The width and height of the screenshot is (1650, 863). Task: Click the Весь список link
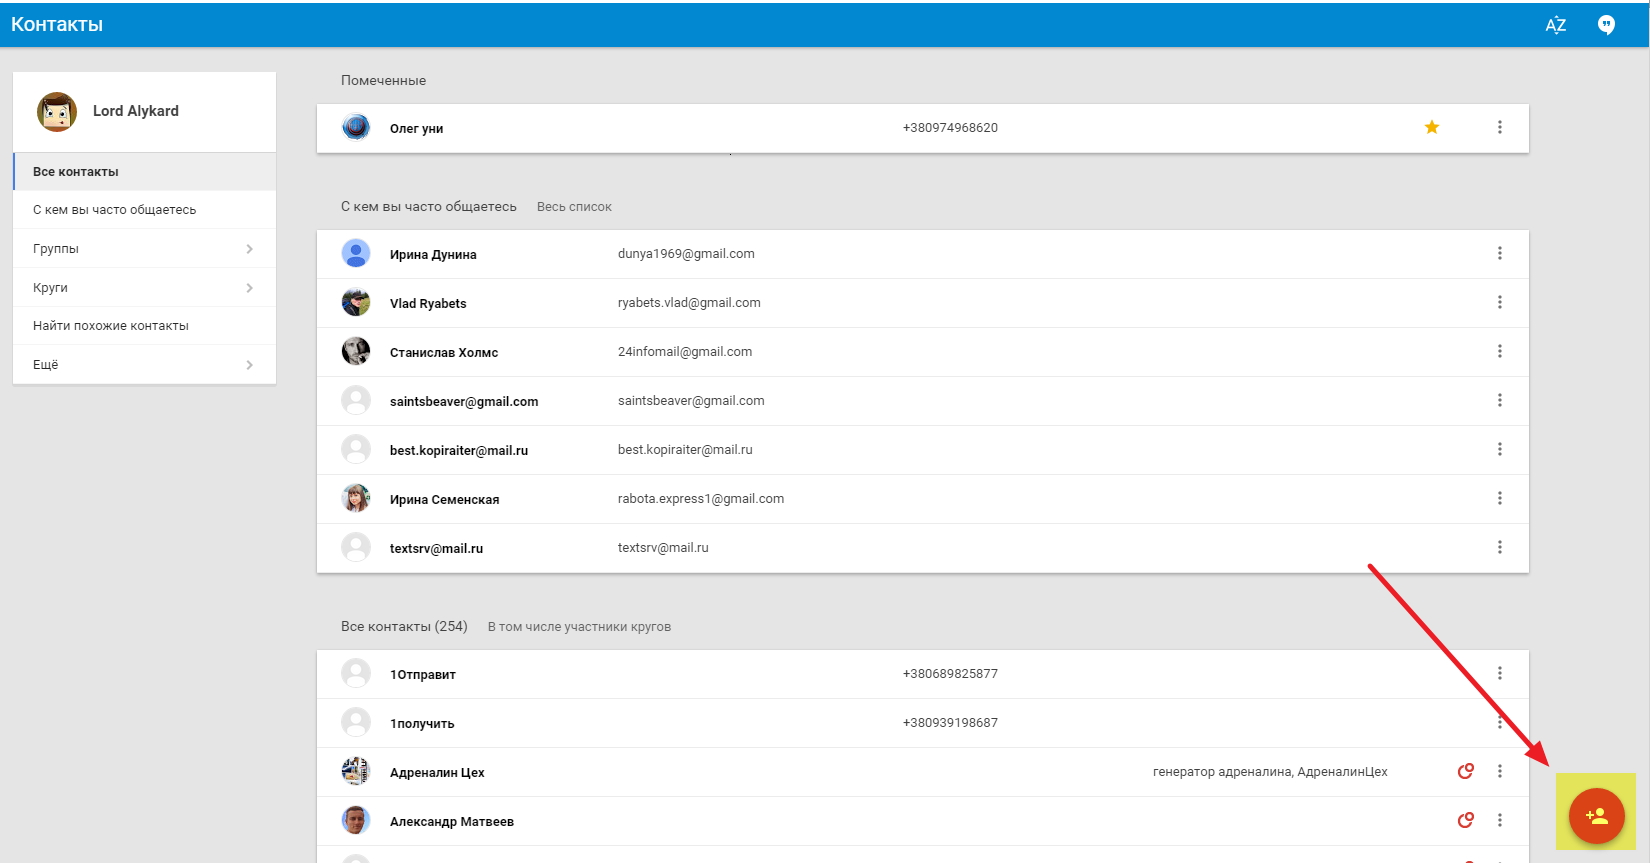click(574, 207)
